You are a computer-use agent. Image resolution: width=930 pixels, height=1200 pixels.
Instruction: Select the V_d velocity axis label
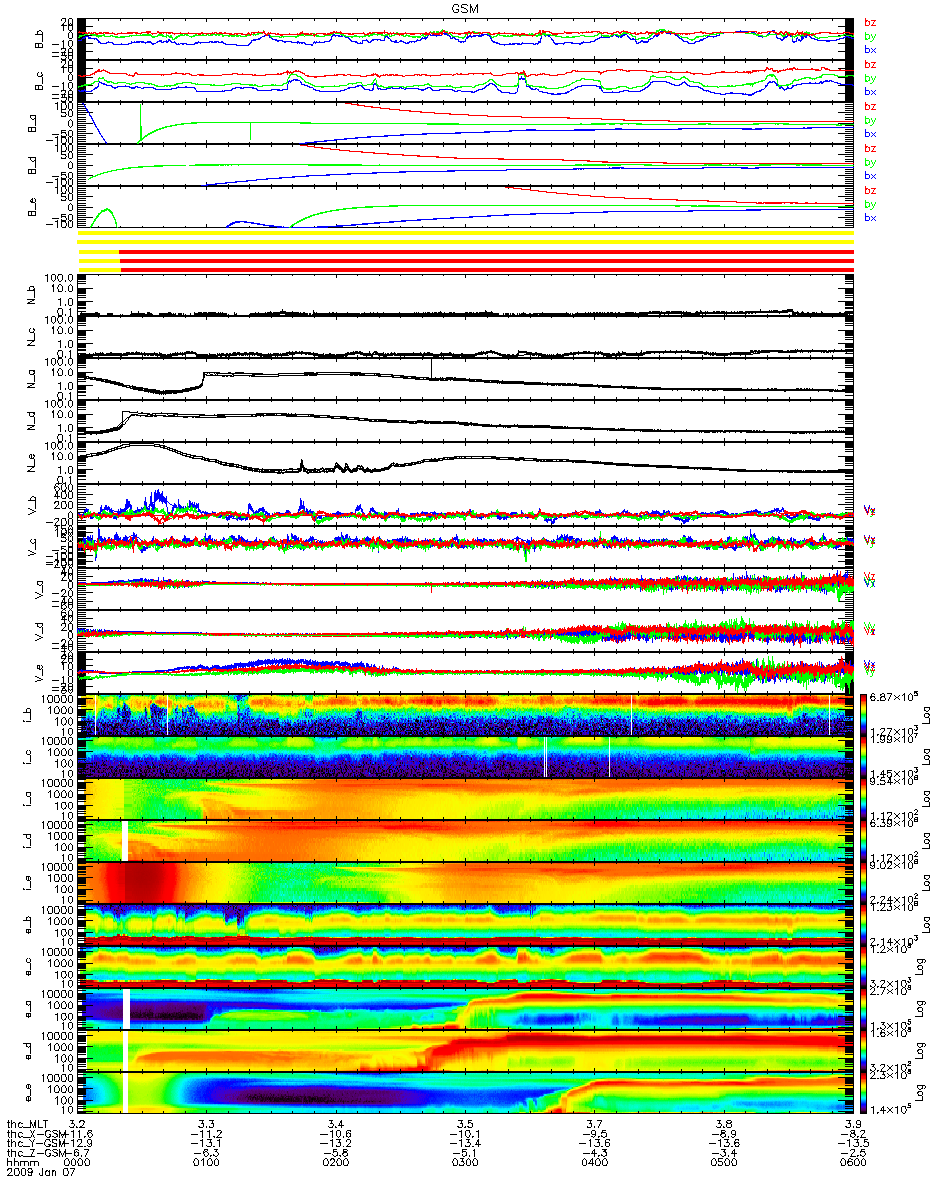click(41, 632)
